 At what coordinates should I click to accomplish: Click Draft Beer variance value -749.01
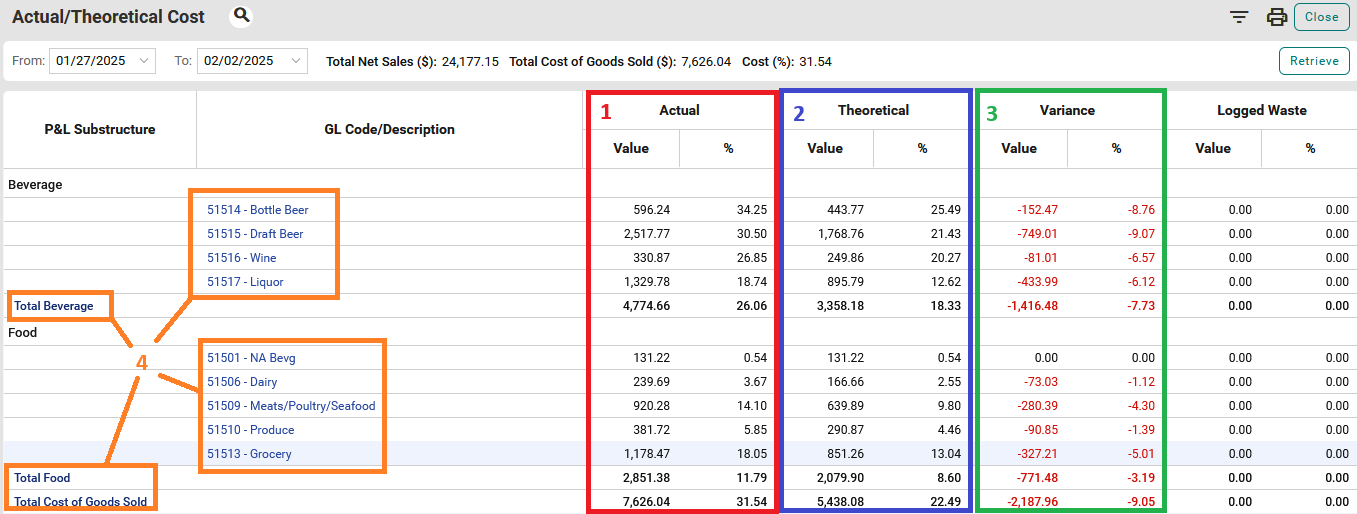1037,234
